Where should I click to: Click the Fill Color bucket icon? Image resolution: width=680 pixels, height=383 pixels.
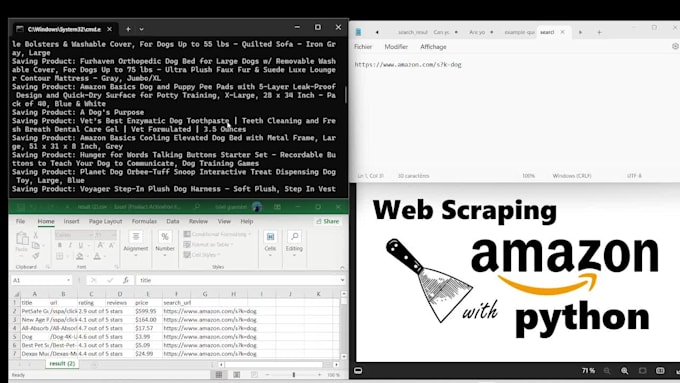[80, 256]
